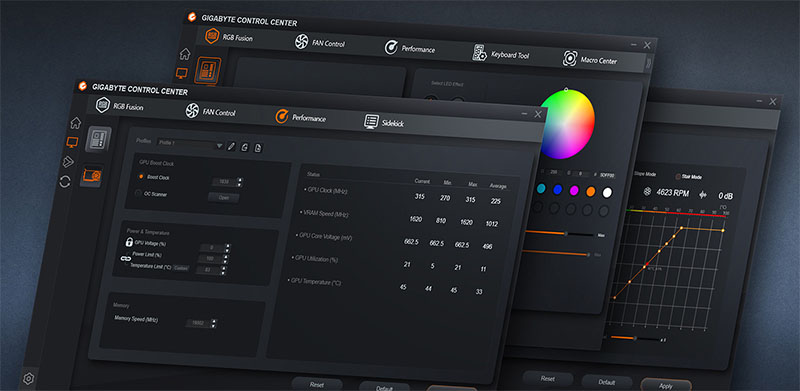
Task: Click the GPU Voltage stepper arrows
Action: click(x=228, y=248)
